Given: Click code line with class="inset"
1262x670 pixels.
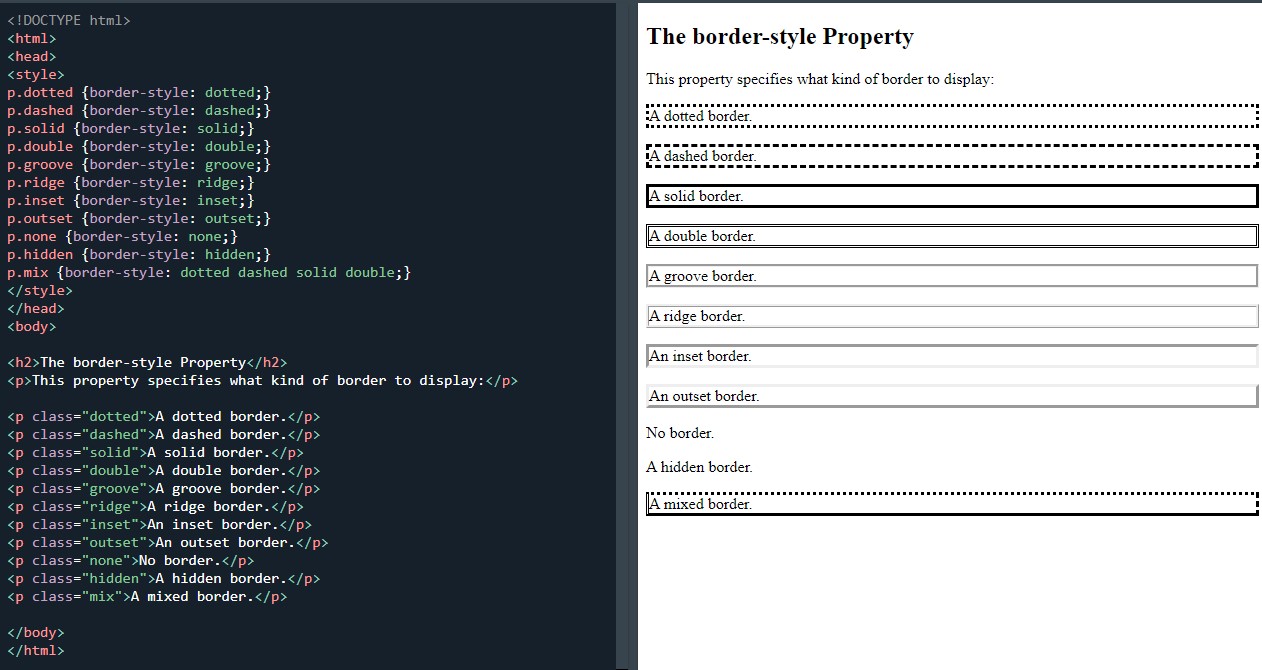Looking at the screenshot, I should 160,524.
